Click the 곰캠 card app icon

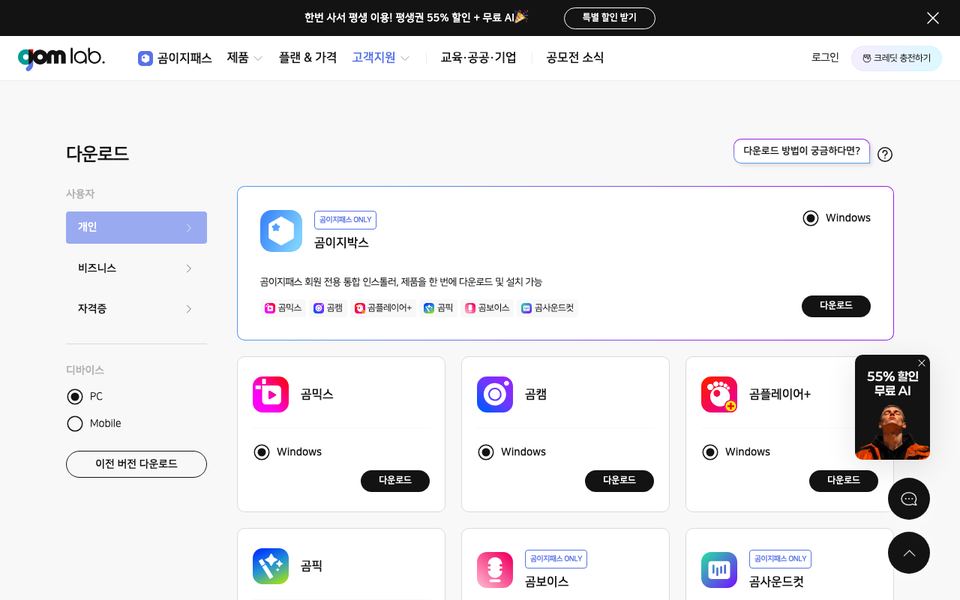tap(495, 394)
